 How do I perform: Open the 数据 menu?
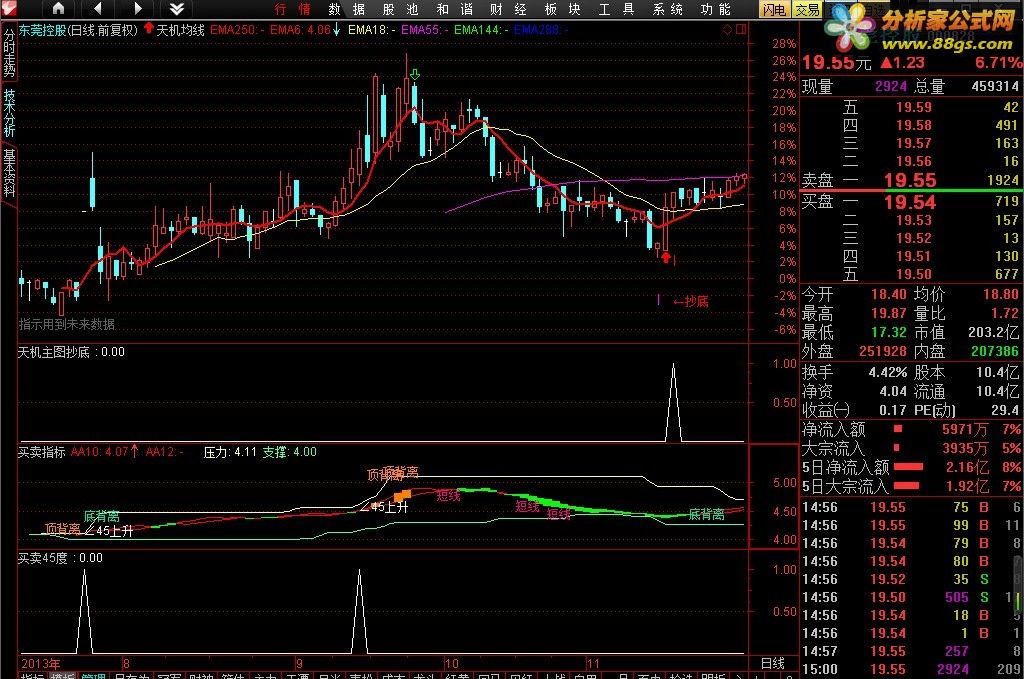tap(347, 9)
